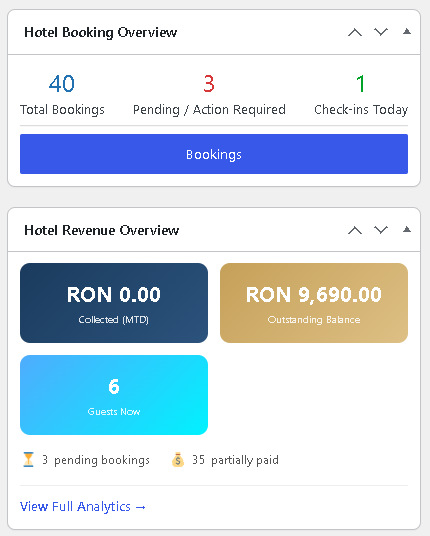Move Hotel Revenue Overview widget up

pos(355,230)
